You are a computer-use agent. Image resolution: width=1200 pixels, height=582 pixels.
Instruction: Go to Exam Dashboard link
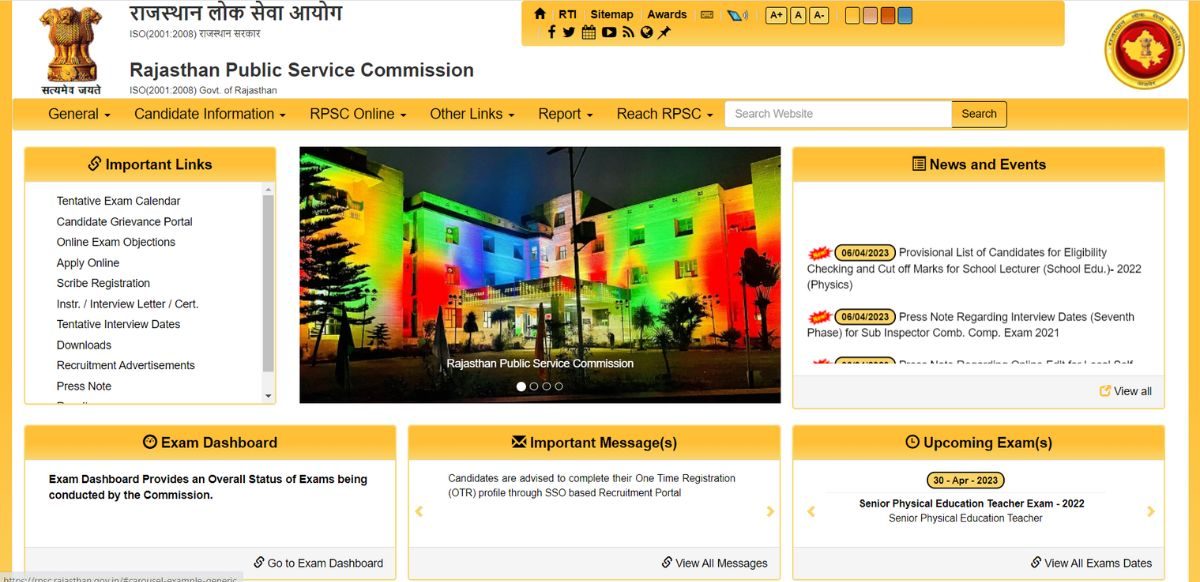pos(318,563)
